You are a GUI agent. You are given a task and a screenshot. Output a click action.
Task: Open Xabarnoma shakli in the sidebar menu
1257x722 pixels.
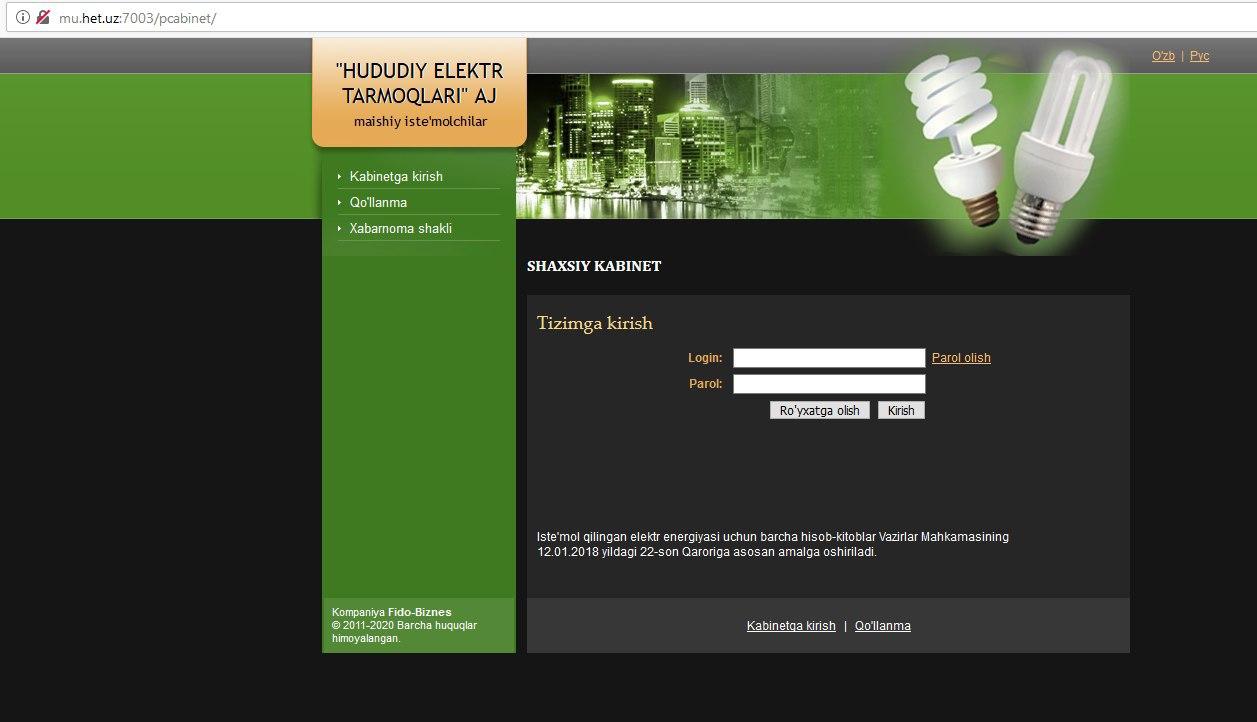(401, 228)
